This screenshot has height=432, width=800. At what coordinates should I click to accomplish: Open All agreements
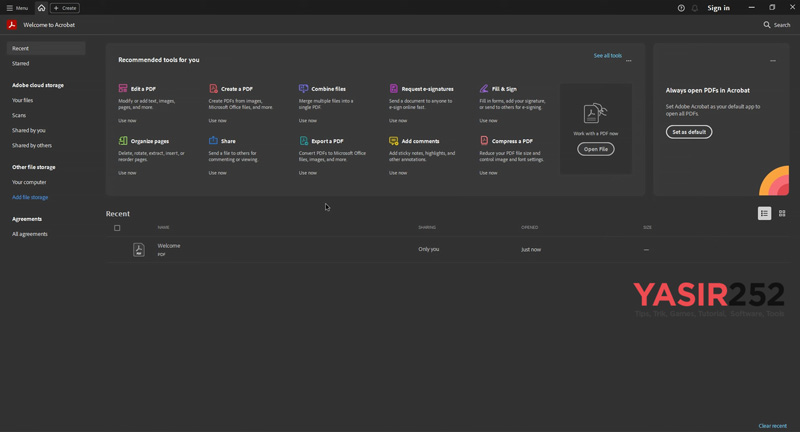[x=30, y=234]
